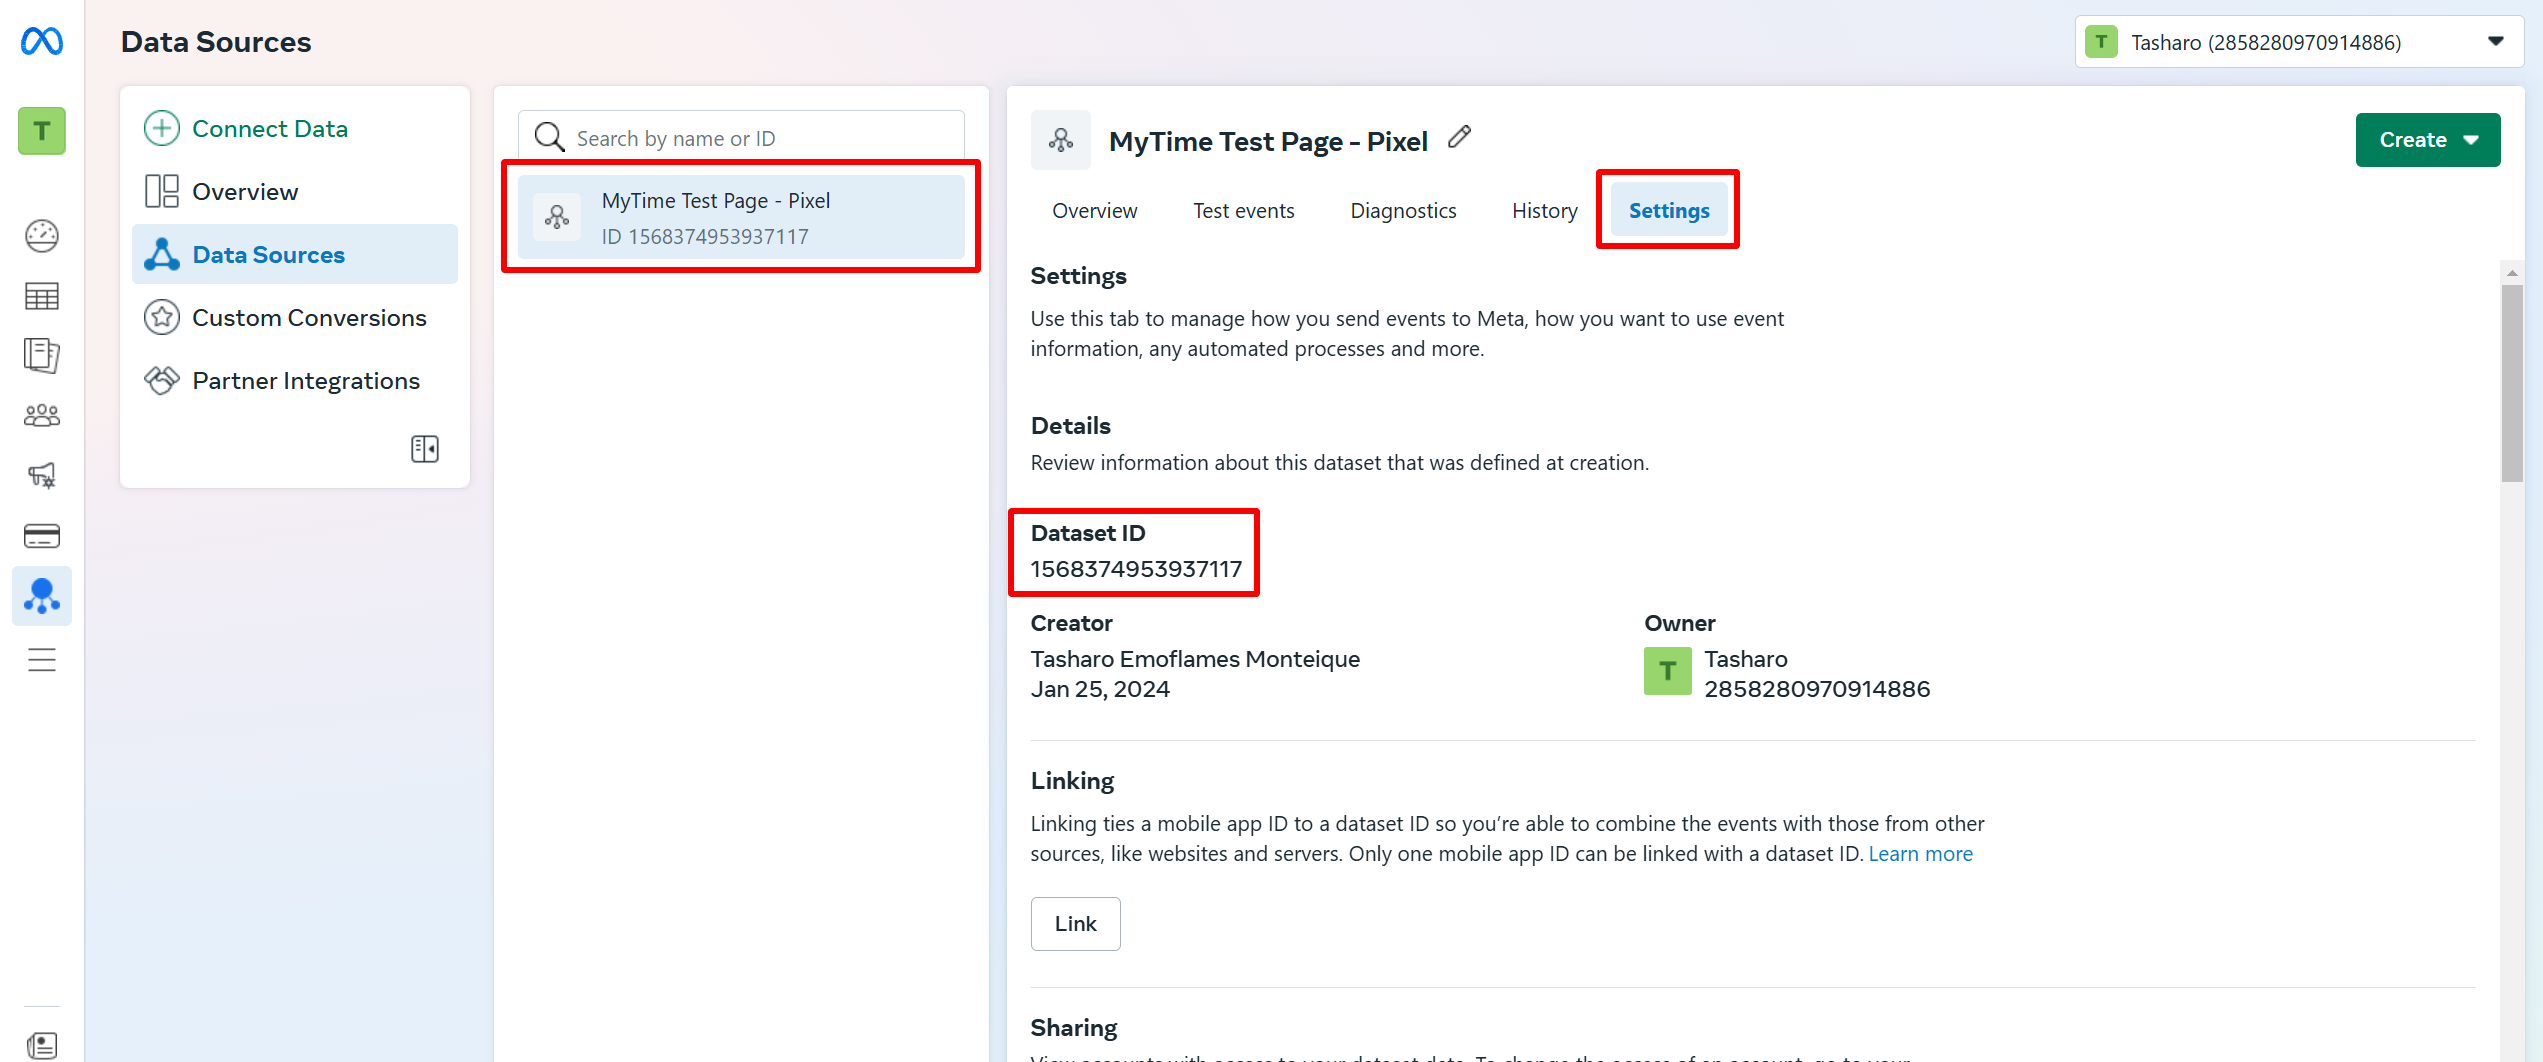
Task: Open the billing card icon in sidebar
Action: coord(42,536)
